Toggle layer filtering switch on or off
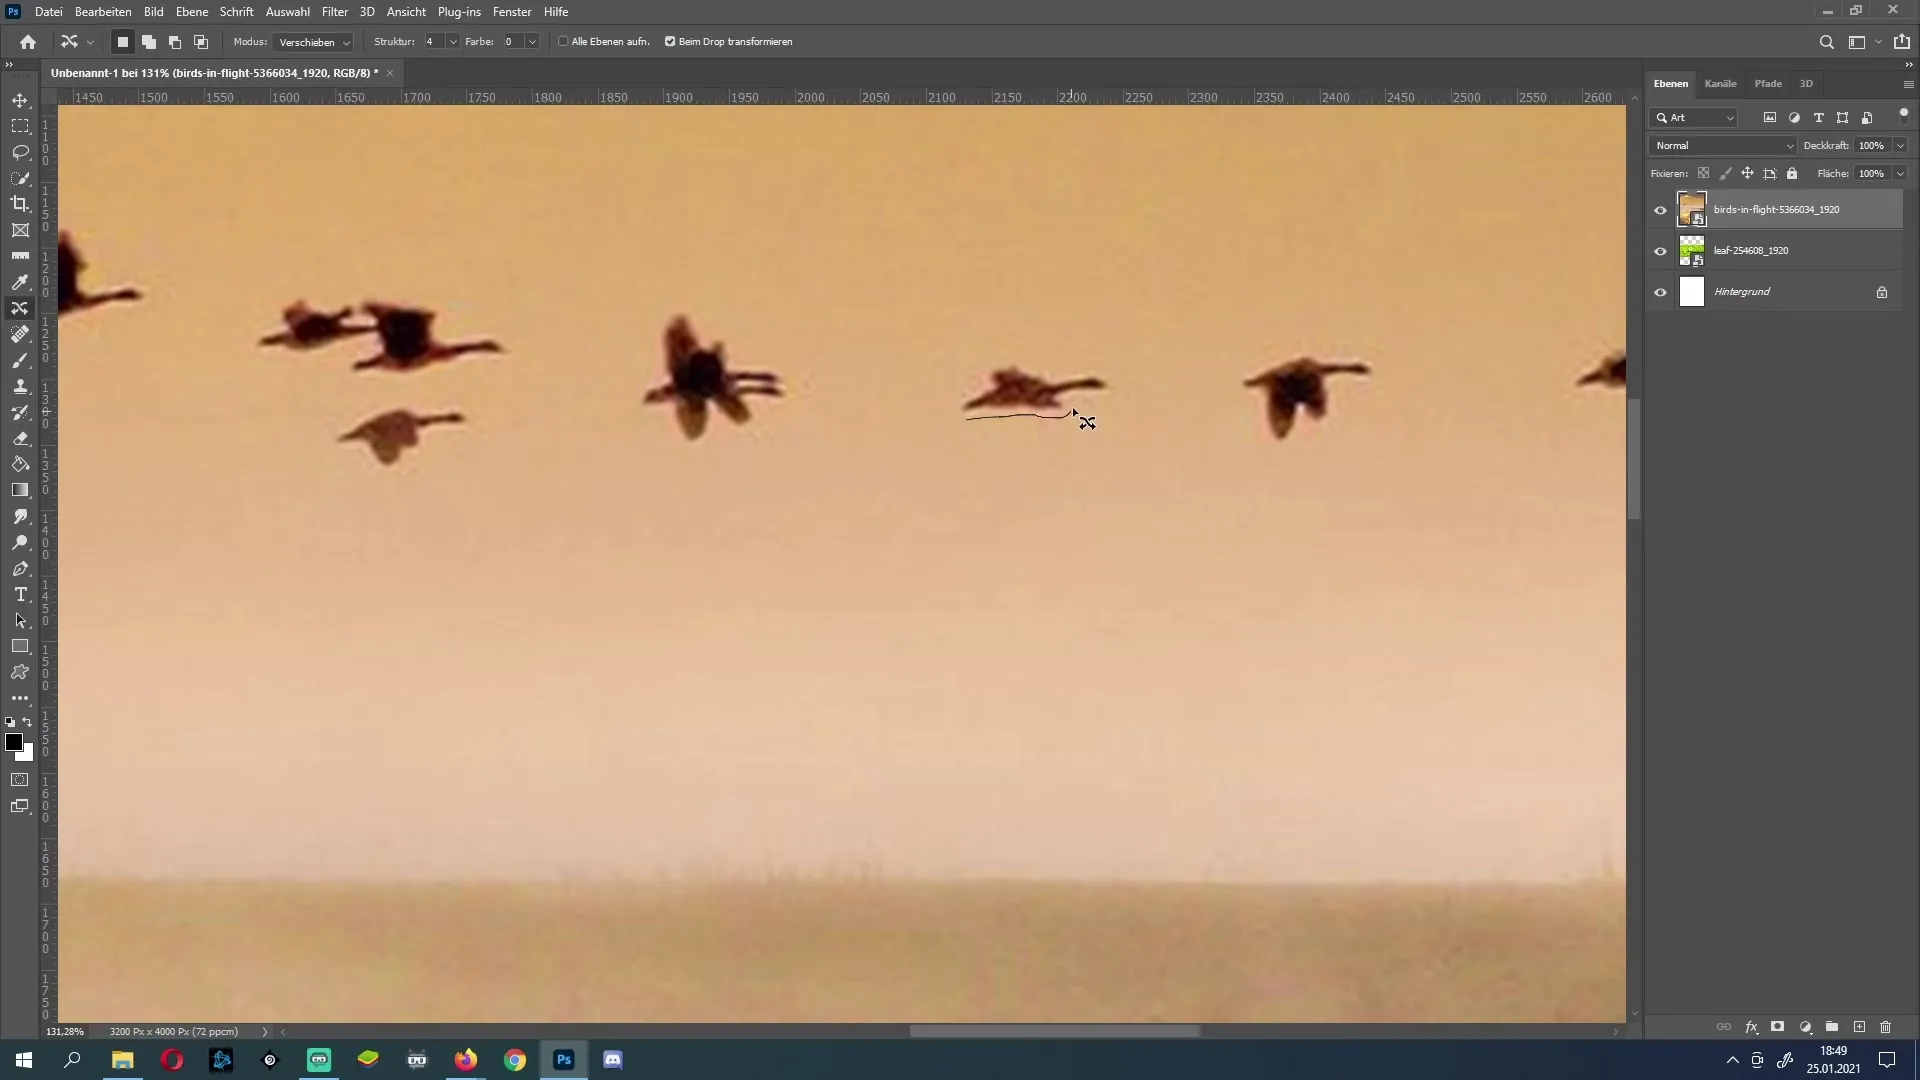Image resolution: width=1920 pixels, height=1080 pixels. point(1903,114)
